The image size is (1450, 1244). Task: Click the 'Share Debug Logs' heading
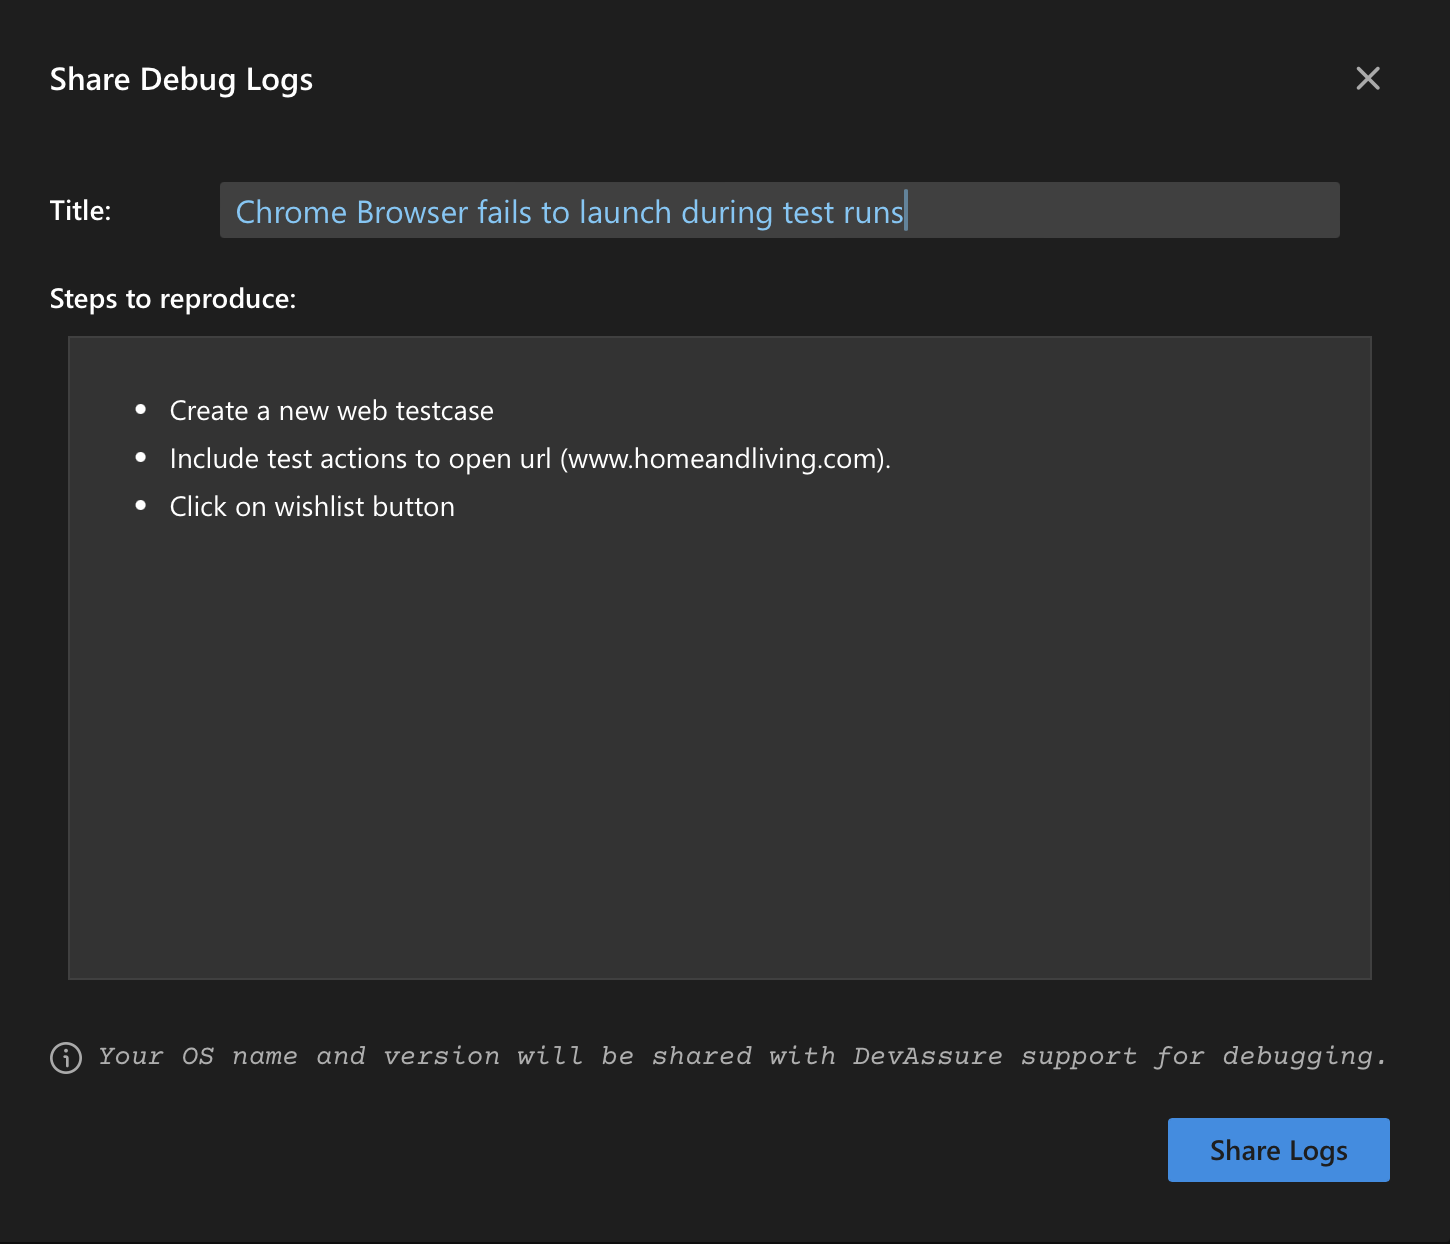click(181, 80)
